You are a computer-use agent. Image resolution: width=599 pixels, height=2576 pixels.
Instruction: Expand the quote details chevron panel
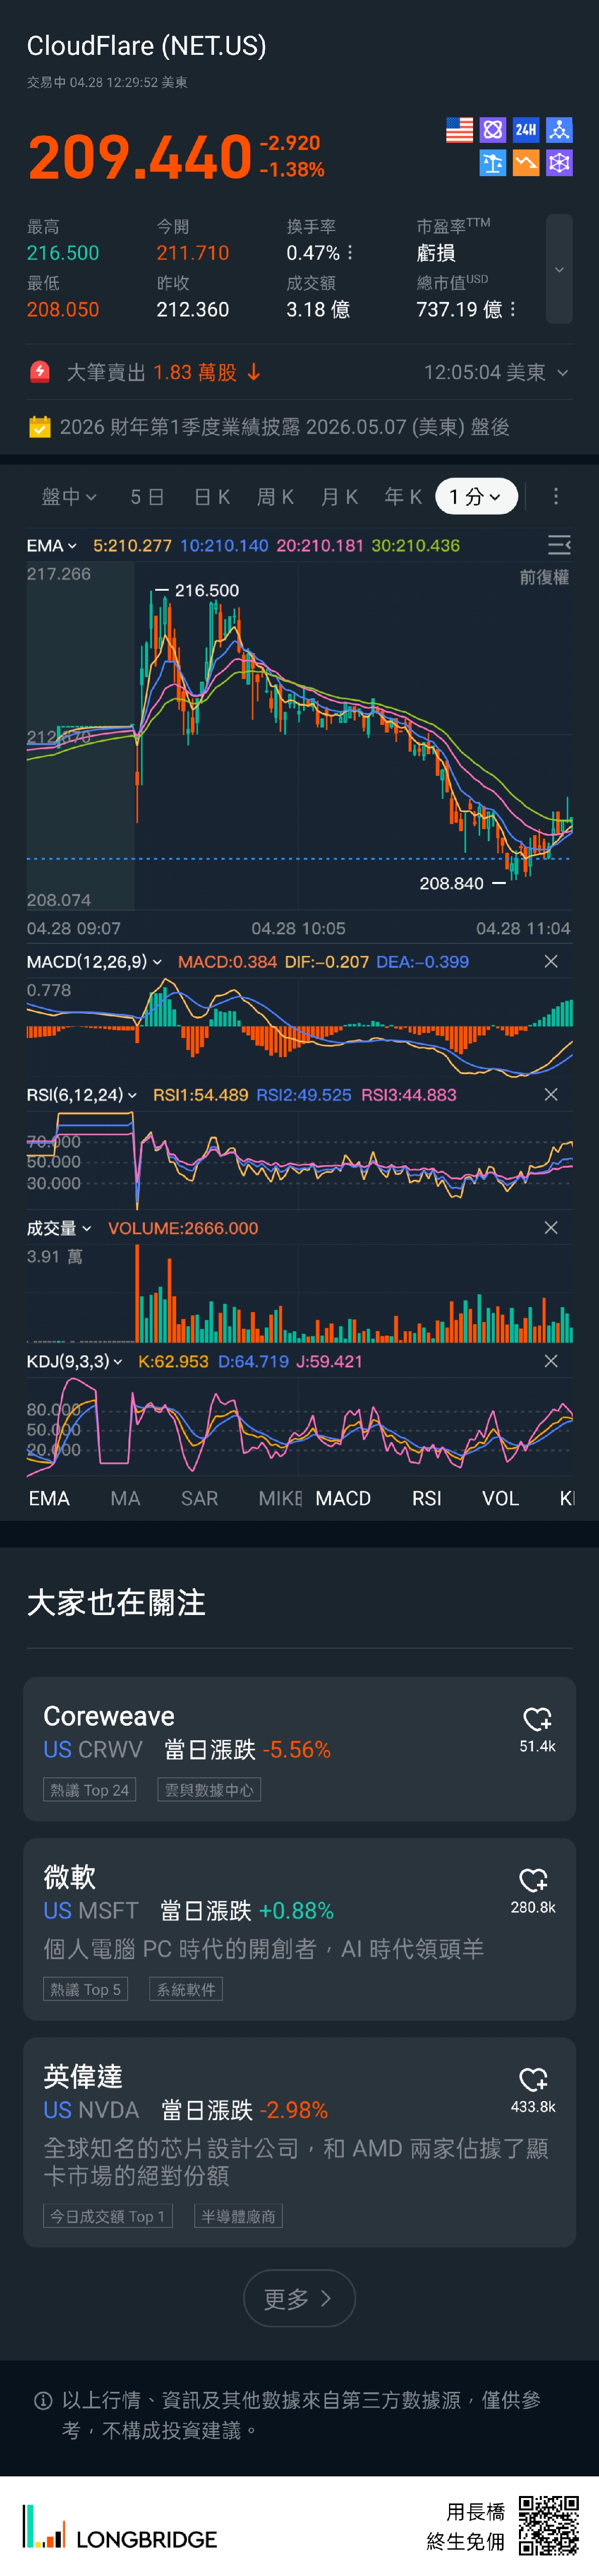pyautogui.click(x=559, y=270)
